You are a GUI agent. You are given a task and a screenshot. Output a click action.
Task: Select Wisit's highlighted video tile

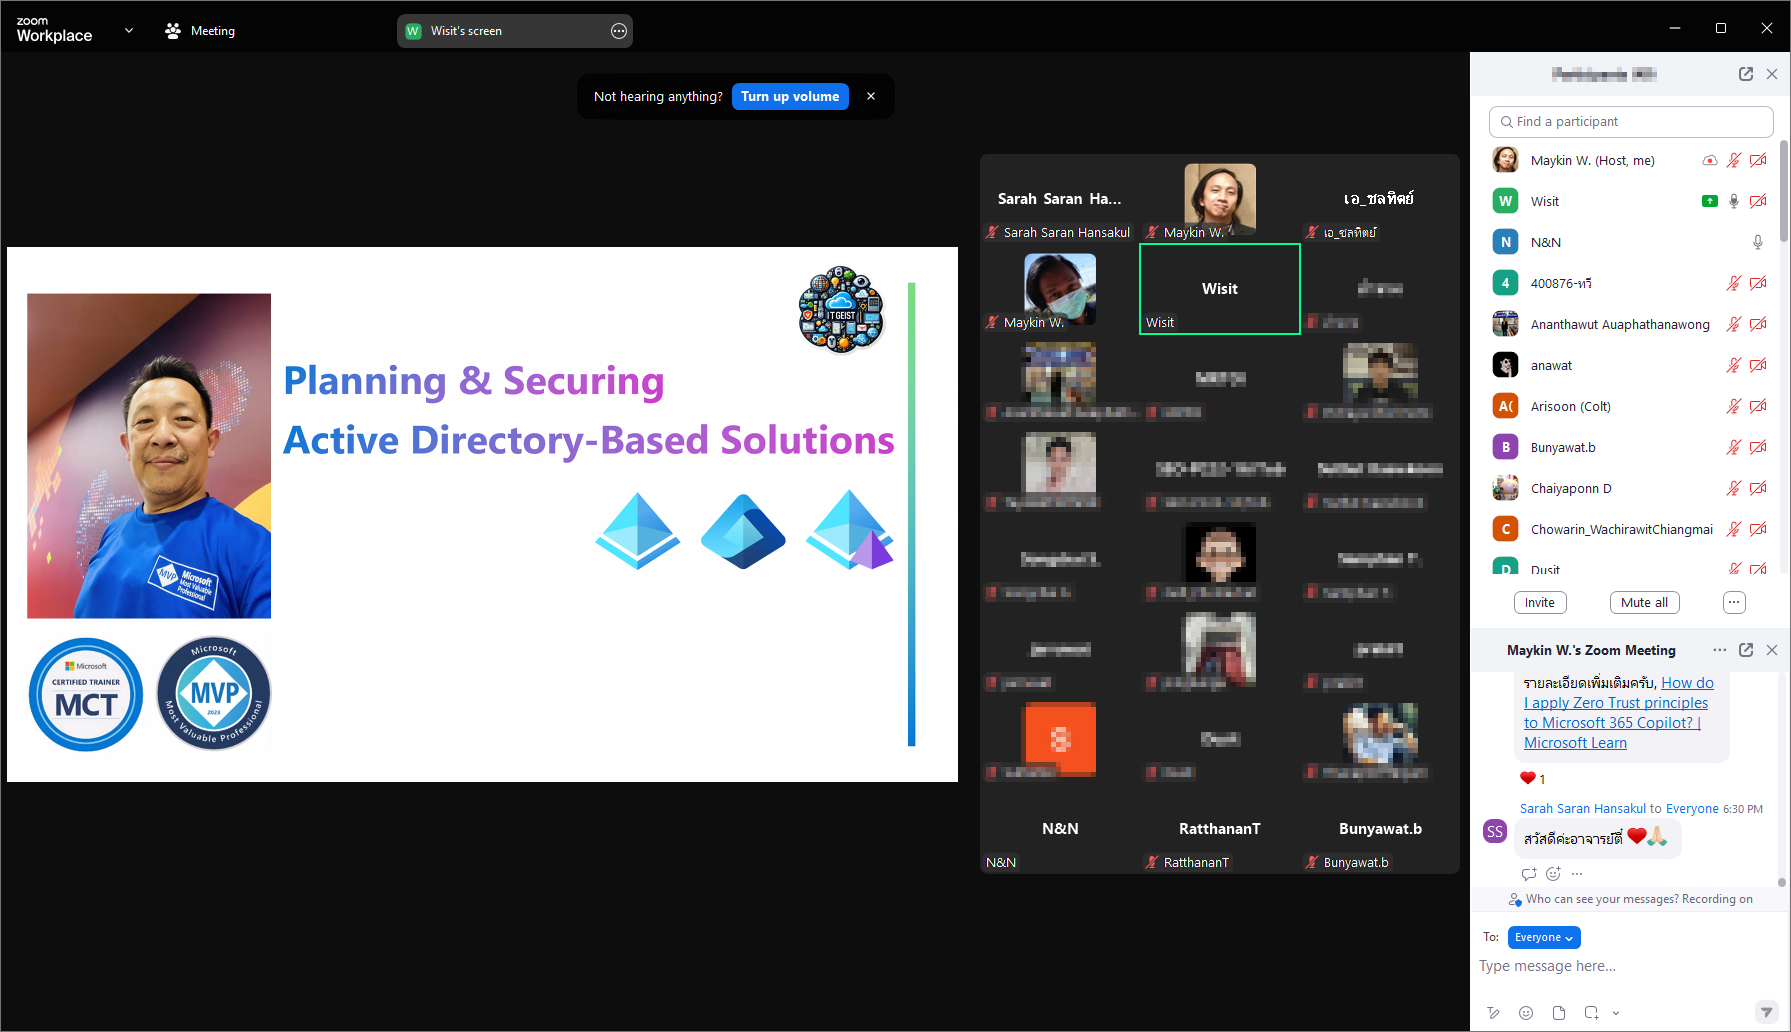(1220, 289)
